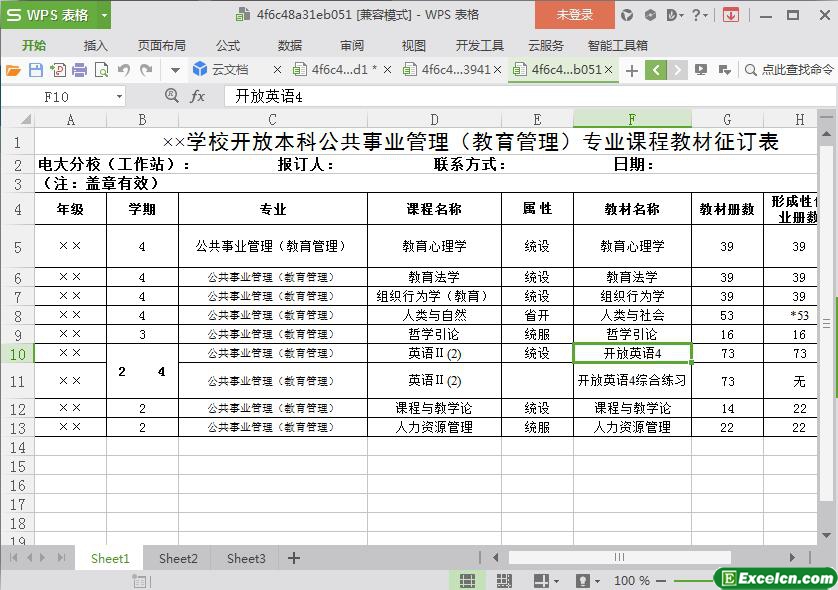Undo the last action
The image size is (838, 590).
click(x=124, y=70)
